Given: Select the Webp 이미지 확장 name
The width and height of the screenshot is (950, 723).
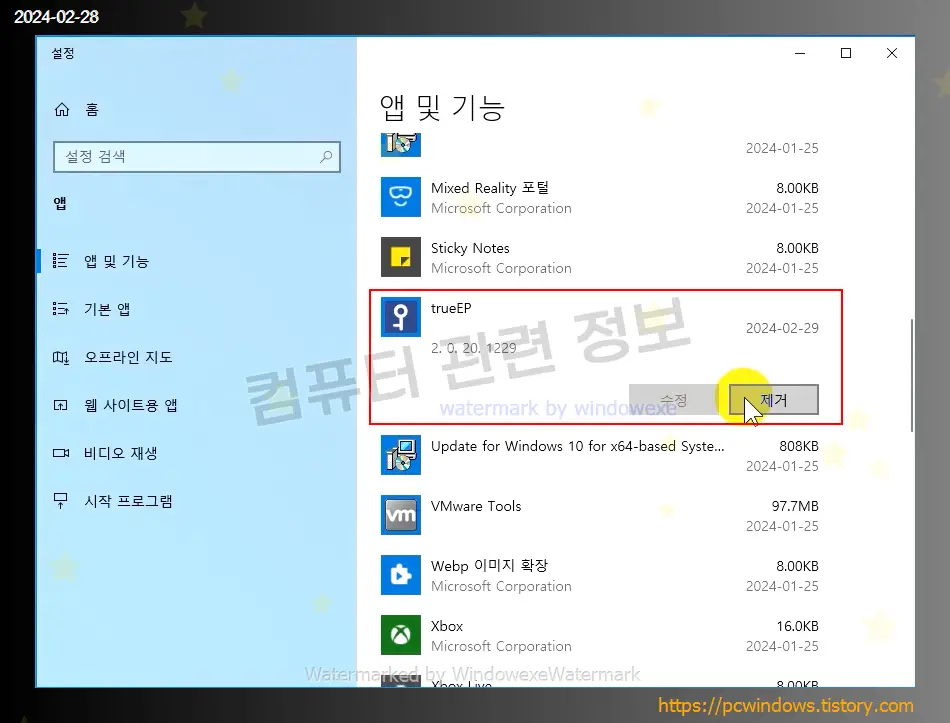Looking at the screenshot, I should 490,566.
